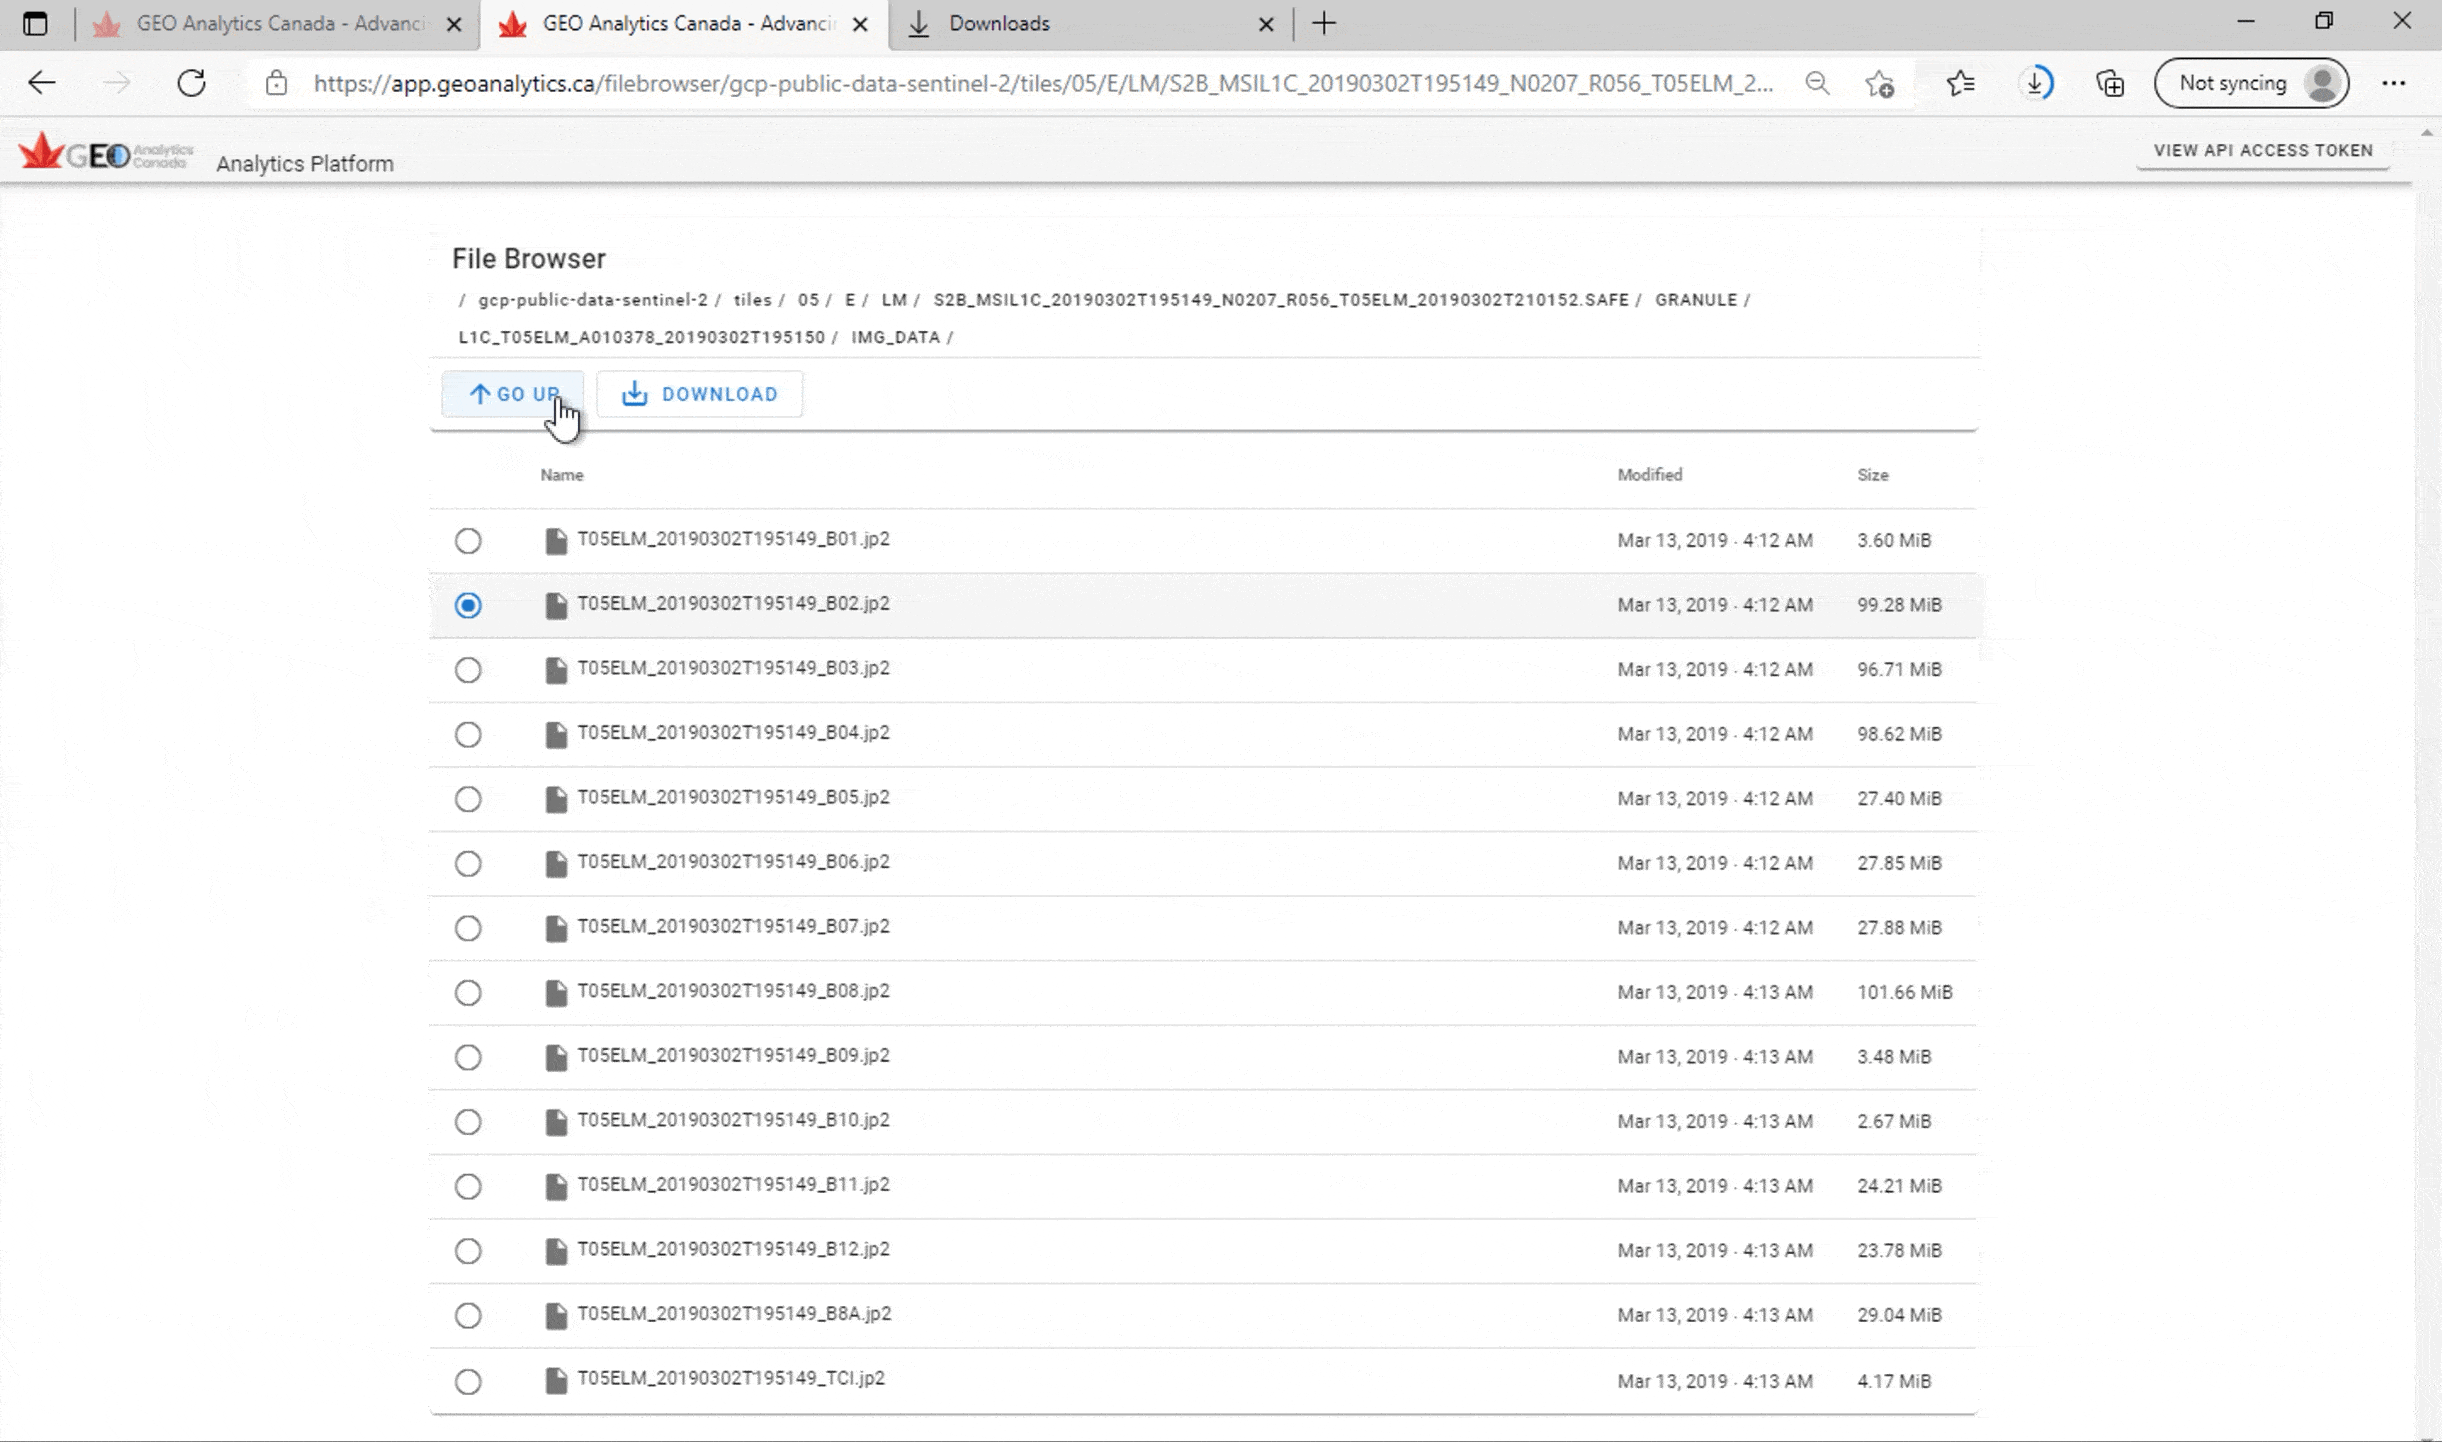Image resolution: width=2442 pixels, height=1442 pixels.
Task: Click file icon of B01.jp2 row
Action: pyautogui.click(x=556, y=541)
